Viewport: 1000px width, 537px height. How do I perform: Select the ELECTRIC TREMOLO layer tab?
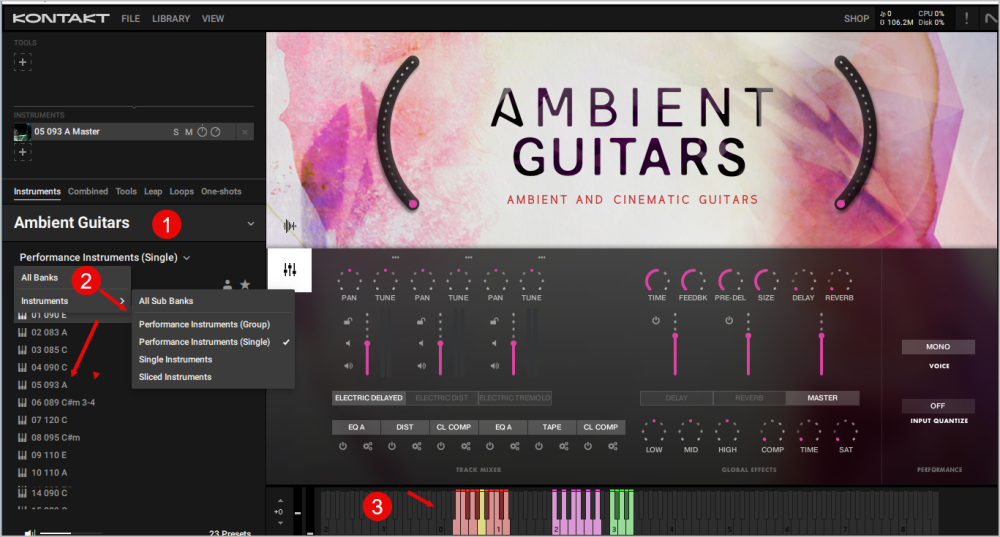pos(515,398)
